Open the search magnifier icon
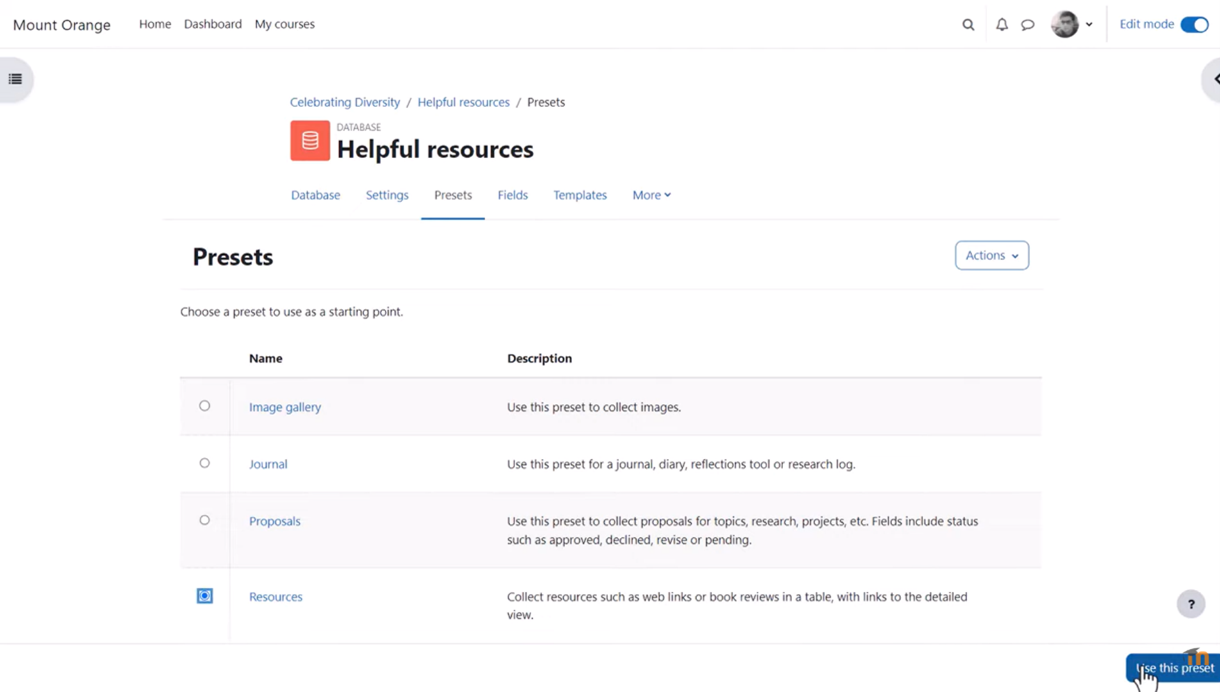Image resolution: width=1220 pixels, height=692 pixels. coord(968,25)
